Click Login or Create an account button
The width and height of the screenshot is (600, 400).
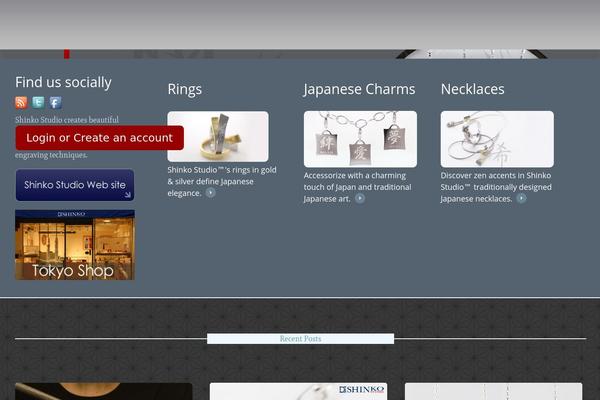click(x=99, y=138)
